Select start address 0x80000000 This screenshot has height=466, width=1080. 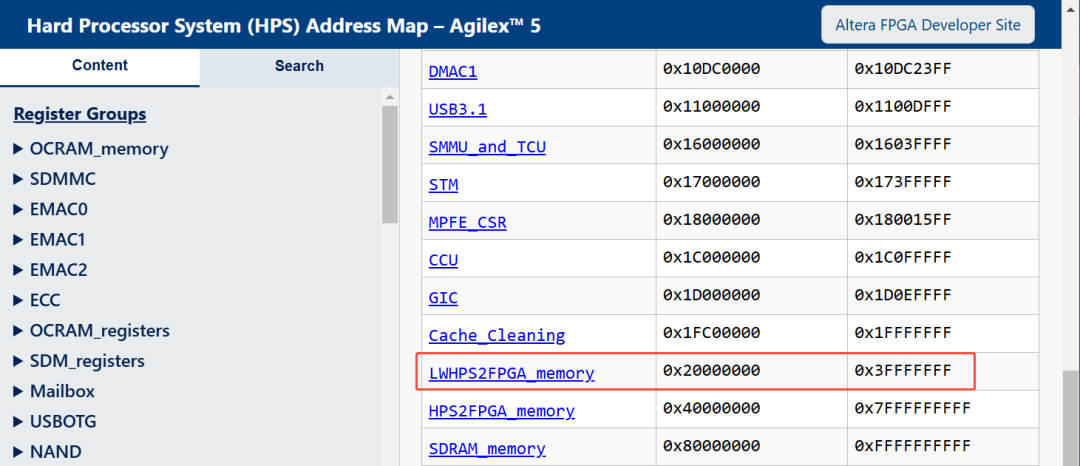pyautogui.click(x=712, y=447)
